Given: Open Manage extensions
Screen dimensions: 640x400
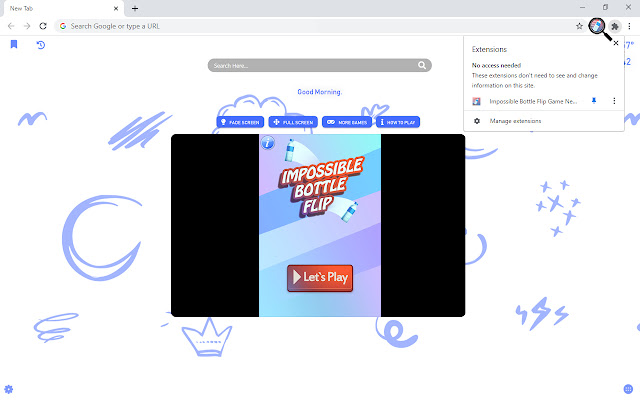Looking at the screenshot, I should coord(515,121).
